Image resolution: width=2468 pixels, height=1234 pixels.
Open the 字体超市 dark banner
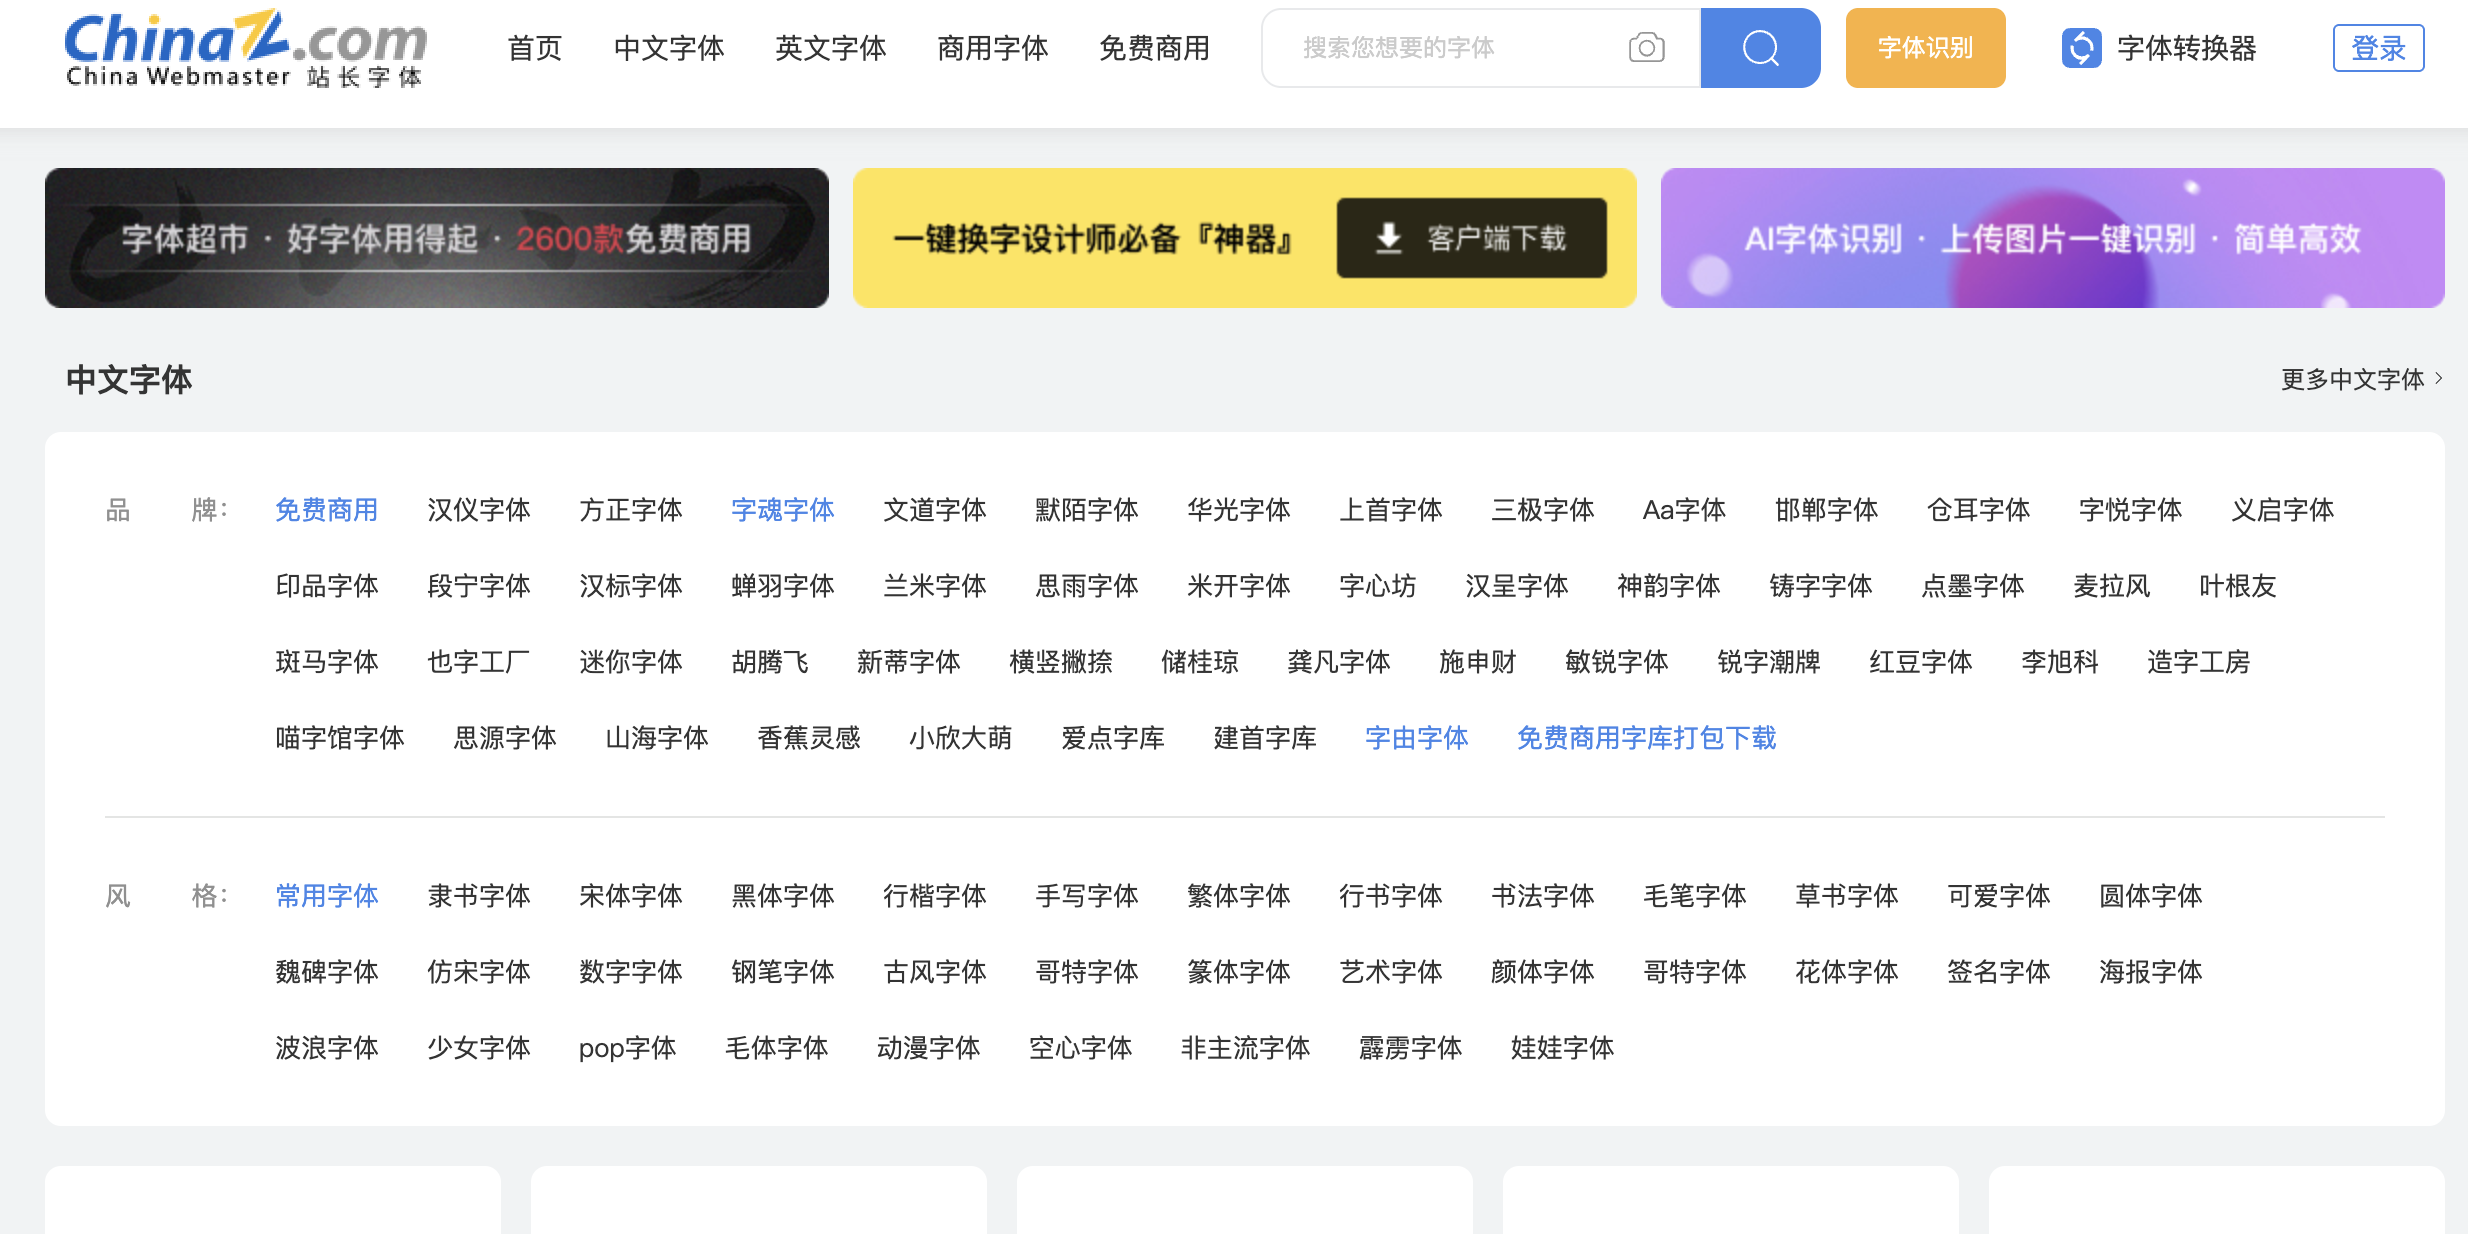coord(437,238)
